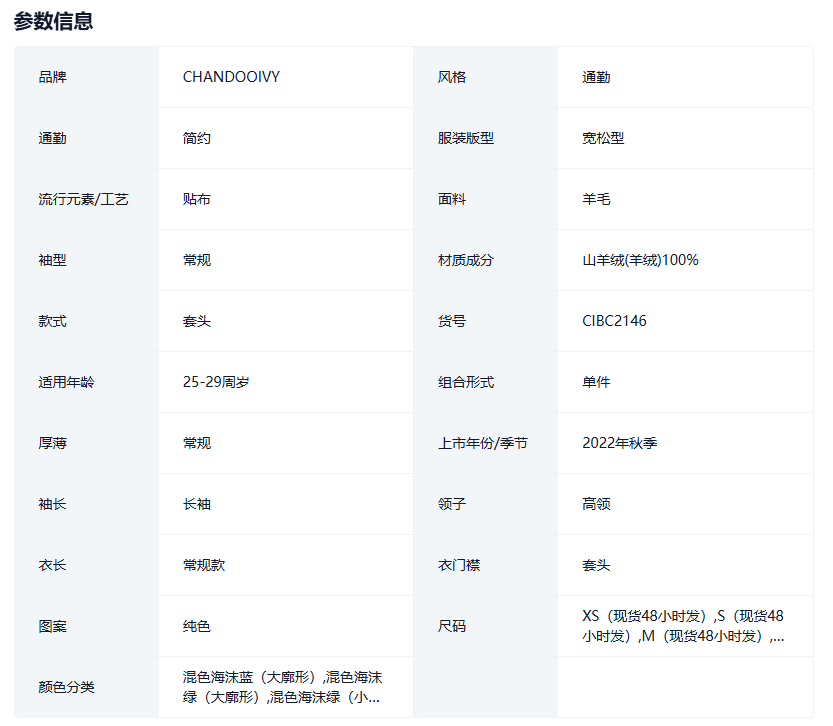Select the 贴布 value cell
The height and width of the screenshot is (726, 833).
197,199
